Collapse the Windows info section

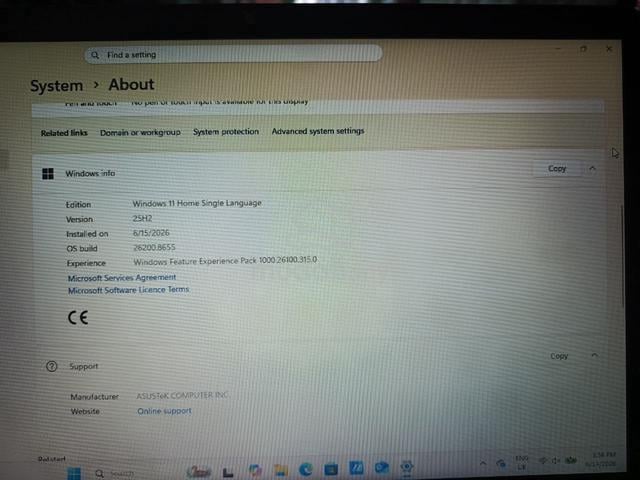(592, 168)
